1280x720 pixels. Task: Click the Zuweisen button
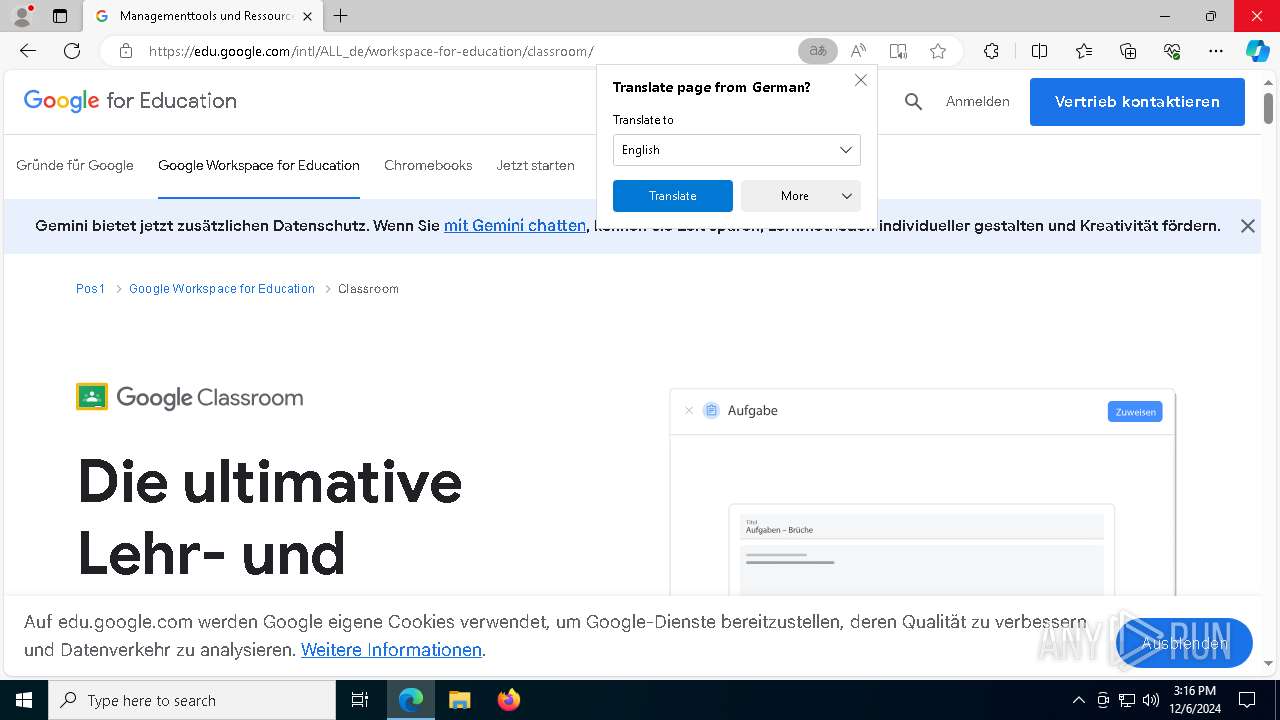[x=1135, y=412]
